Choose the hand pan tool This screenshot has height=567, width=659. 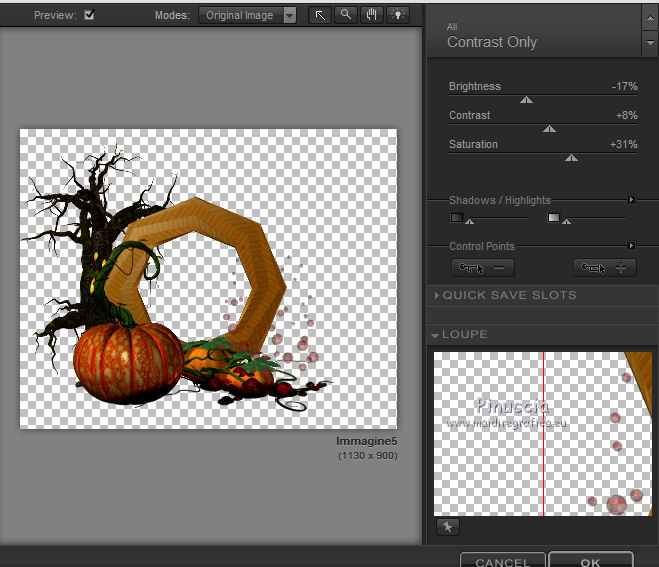coord(372,15)
